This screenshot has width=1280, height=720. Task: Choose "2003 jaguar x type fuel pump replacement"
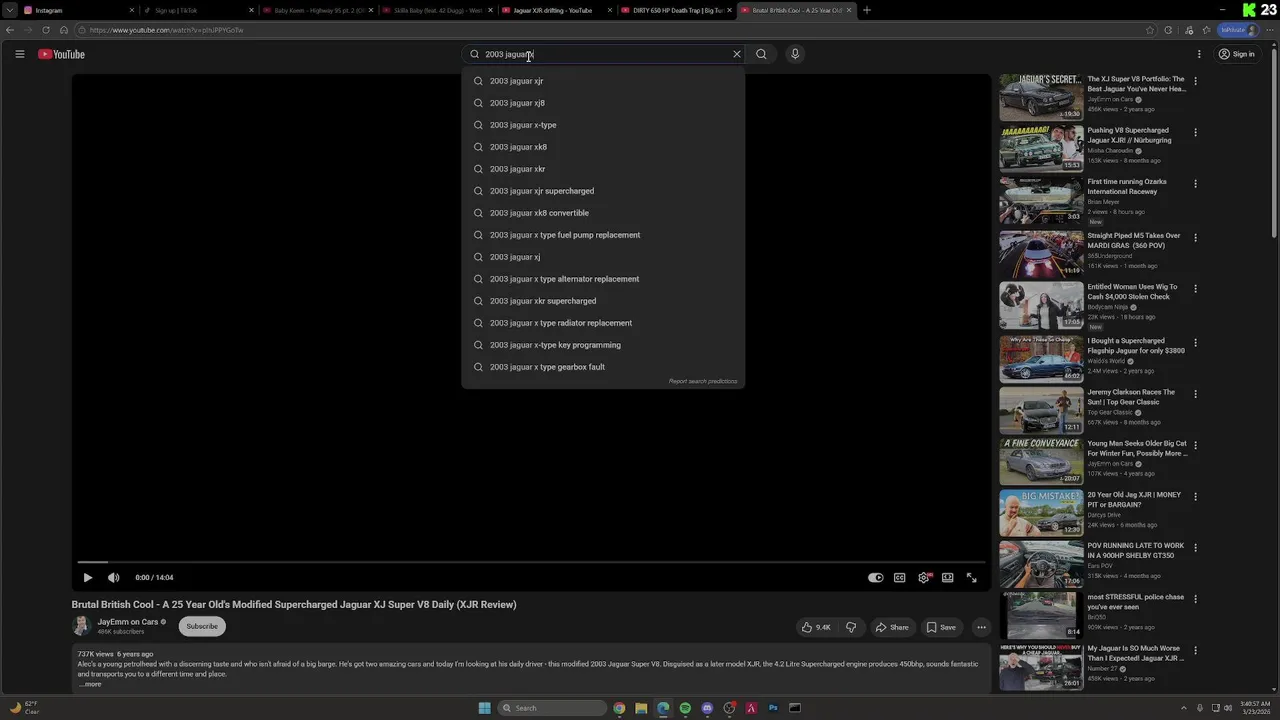603,235
